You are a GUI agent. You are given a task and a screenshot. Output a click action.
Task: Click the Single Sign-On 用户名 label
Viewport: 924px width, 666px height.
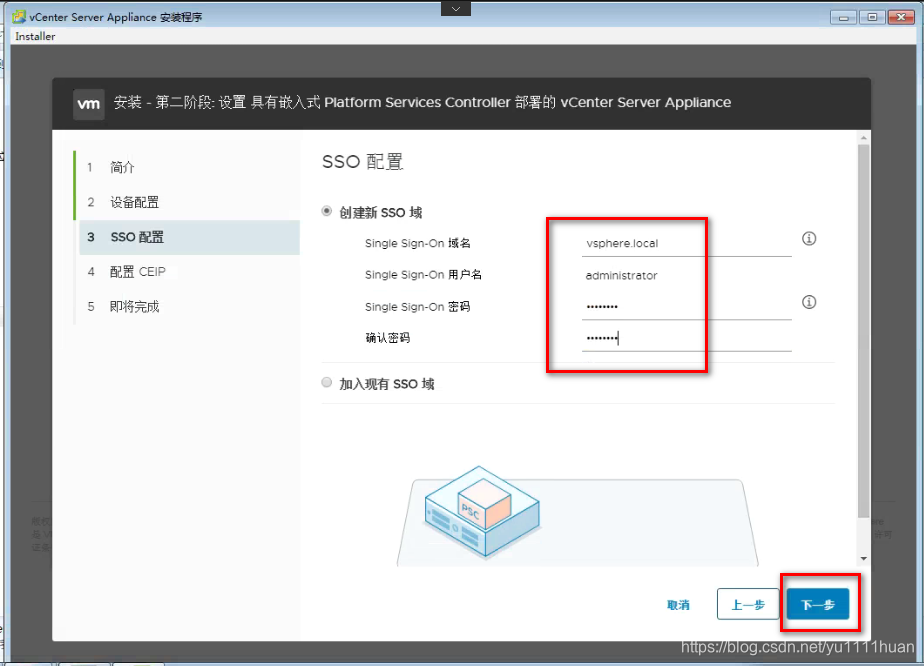coord(423,275)
